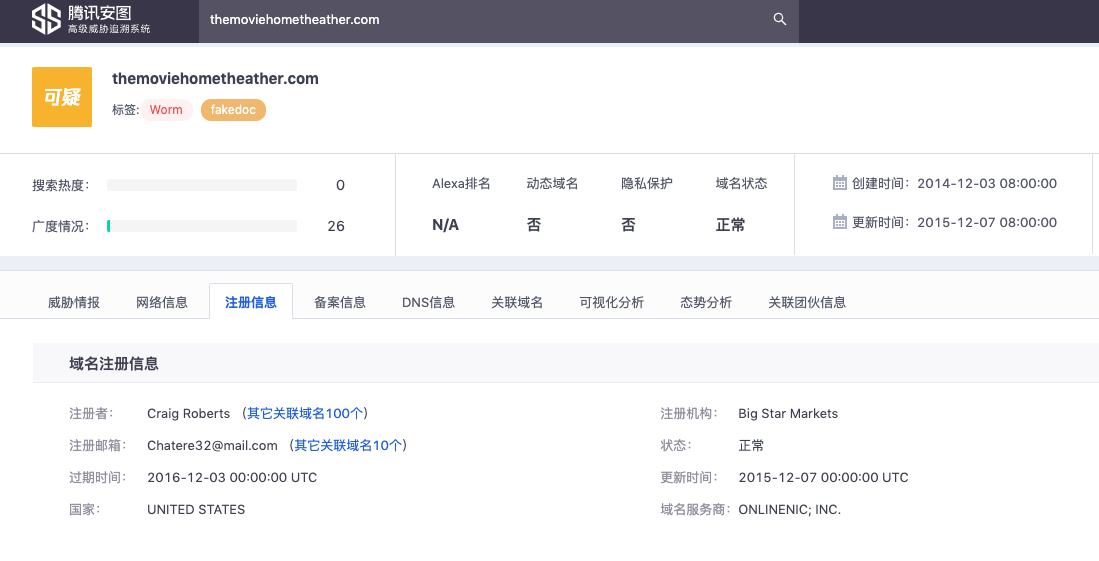Switch to the 关联团伙信息 tab
Viewport: 1099px width, 561px height.
pos(807,302)
